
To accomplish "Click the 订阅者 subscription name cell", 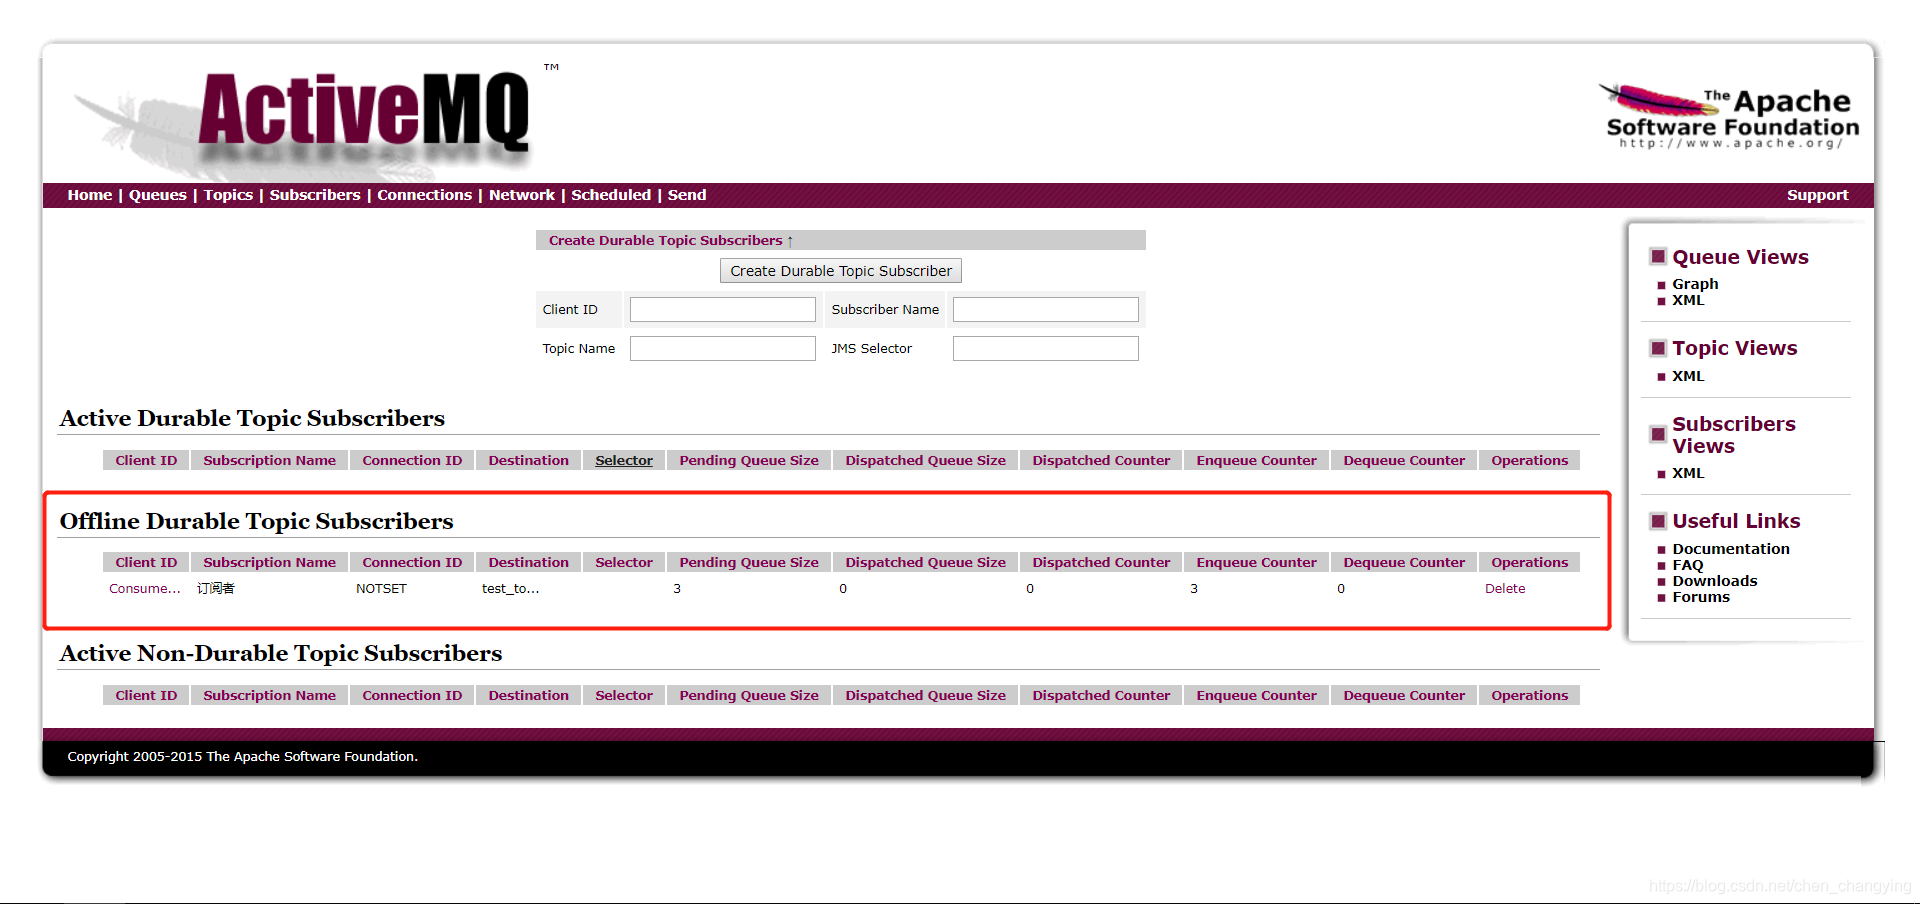I will pyautogui.click(x=216, y=588).
